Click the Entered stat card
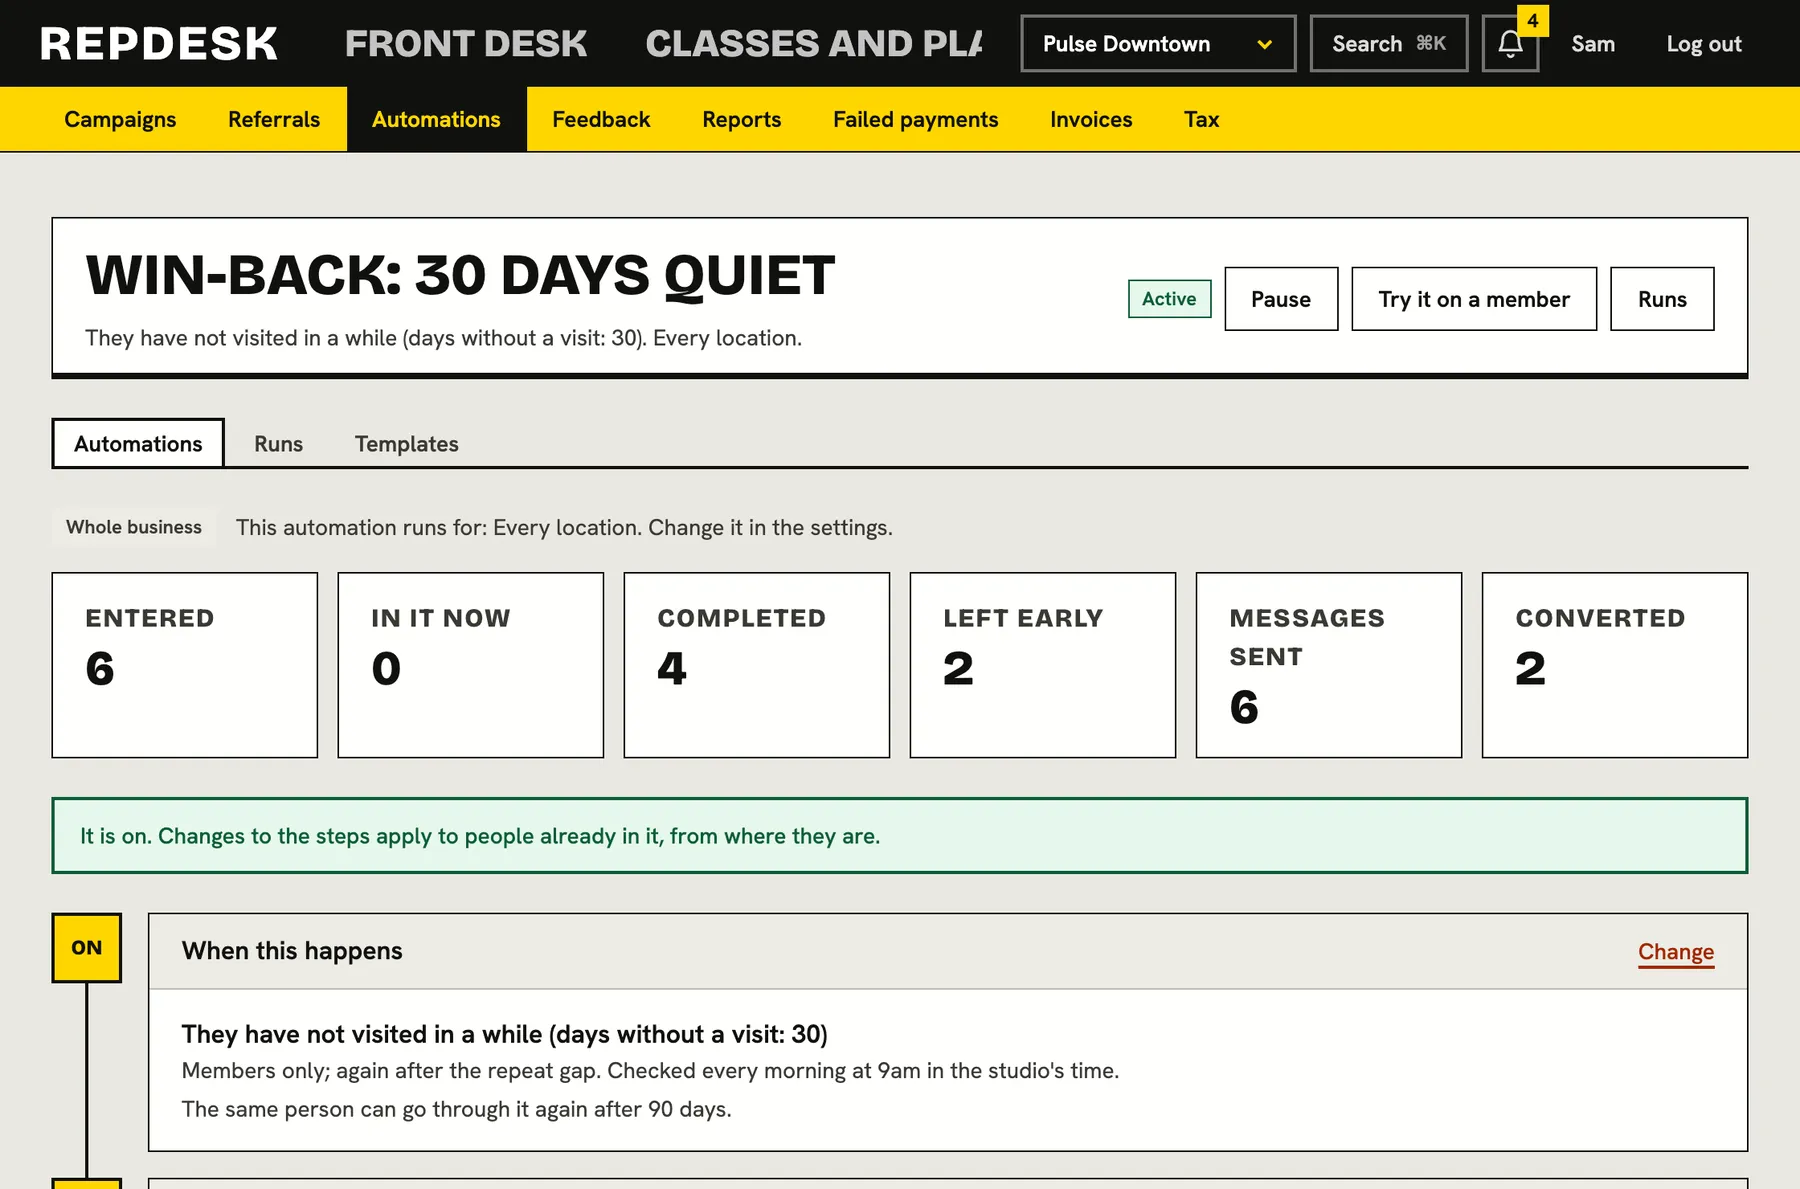The width and height of the screenshot is (1800, 1189). [185, 665]
